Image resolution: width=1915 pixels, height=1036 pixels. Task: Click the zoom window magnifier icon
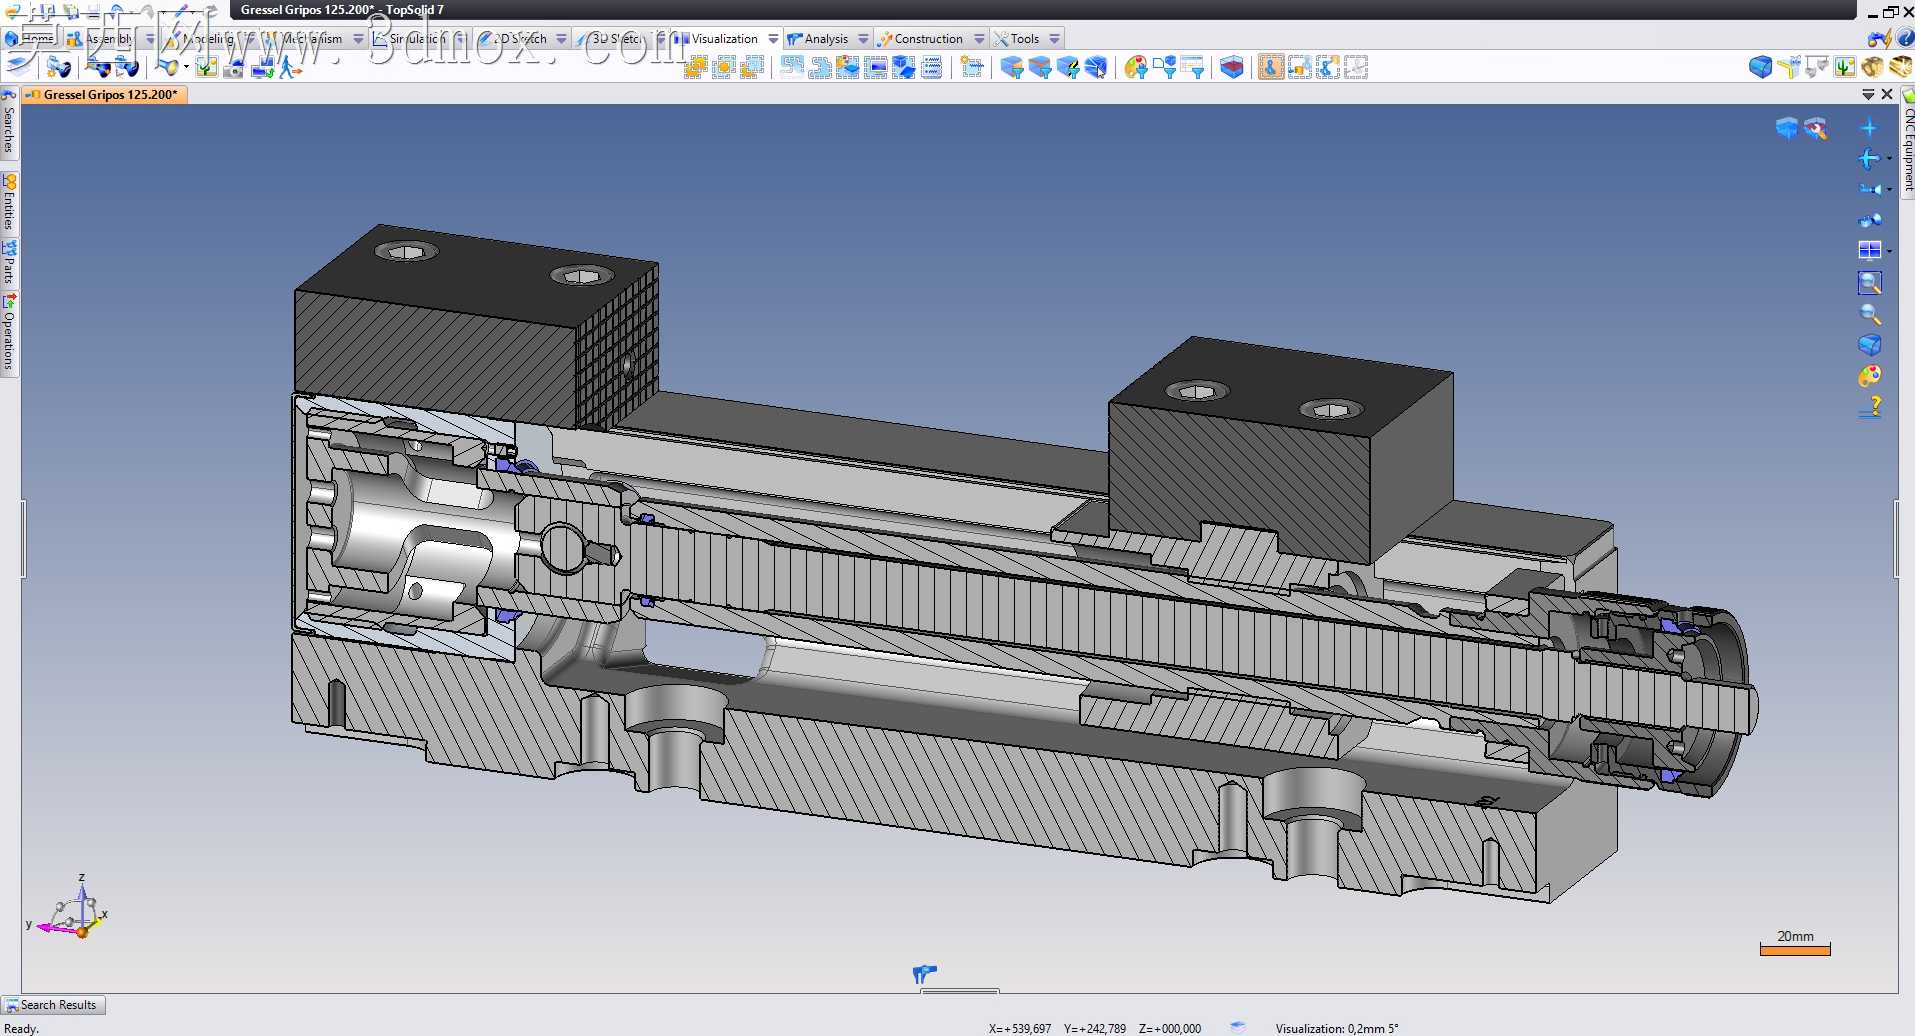coord(1869,283)
